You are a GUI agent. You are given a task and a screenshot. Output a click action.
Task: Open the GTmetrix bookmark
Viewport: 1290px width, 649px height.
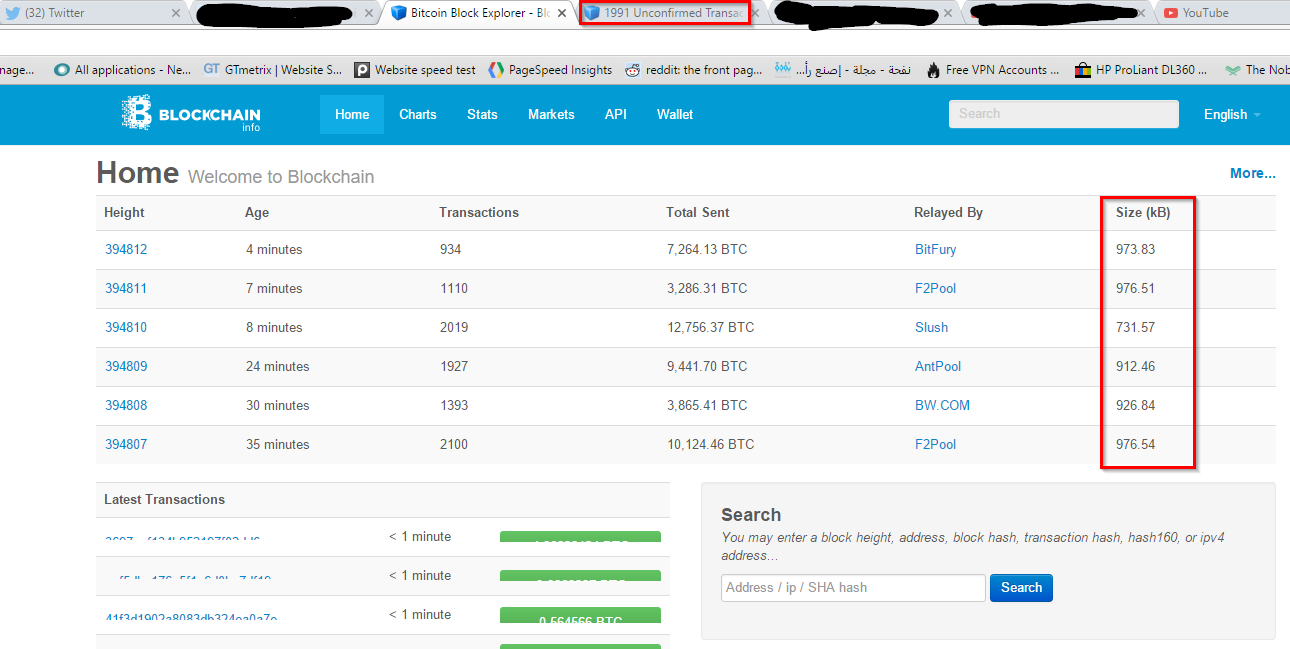coord(273,70)
